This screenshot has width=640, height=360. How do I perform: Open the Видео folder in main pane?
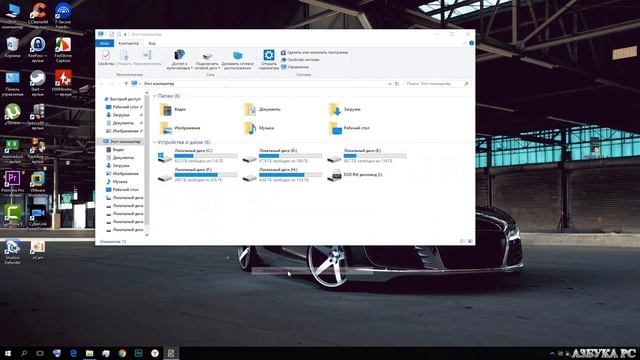tap(173, 109)
